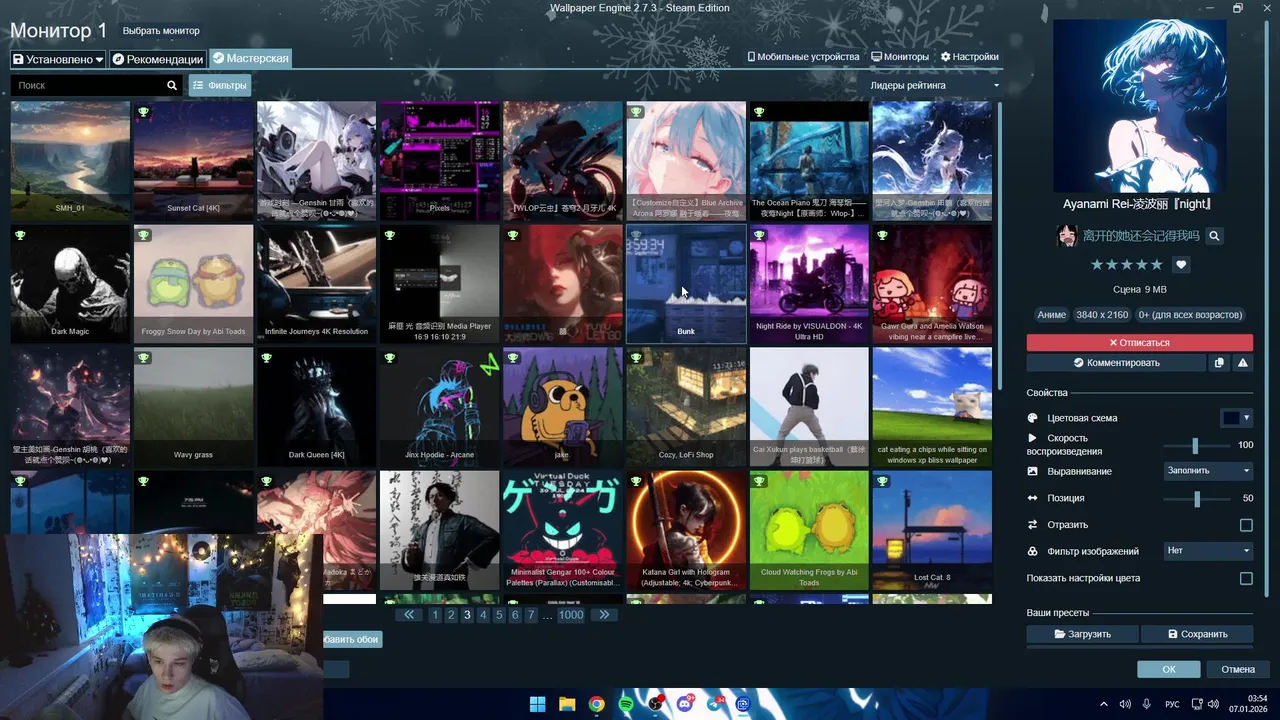Go to page 1000 of results

(x=571, y=615)
